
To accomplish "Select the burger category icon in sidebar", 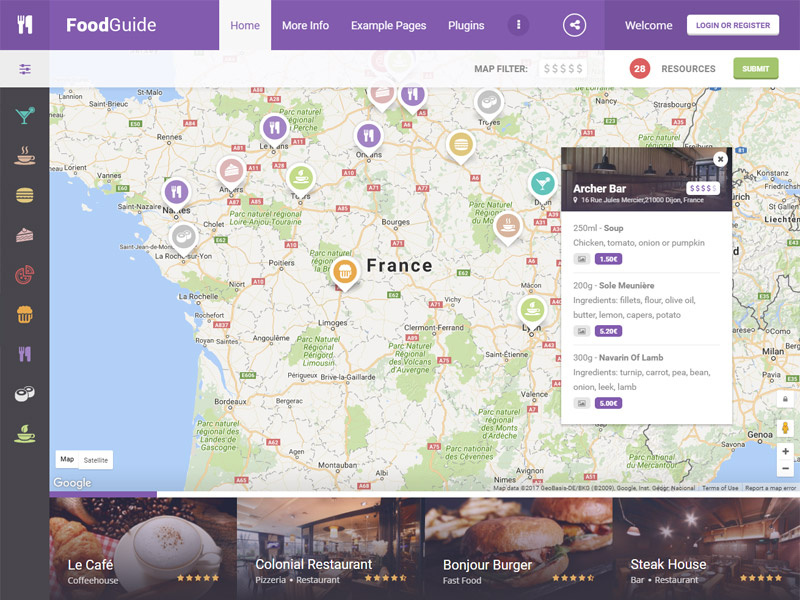I will point(24,195).
